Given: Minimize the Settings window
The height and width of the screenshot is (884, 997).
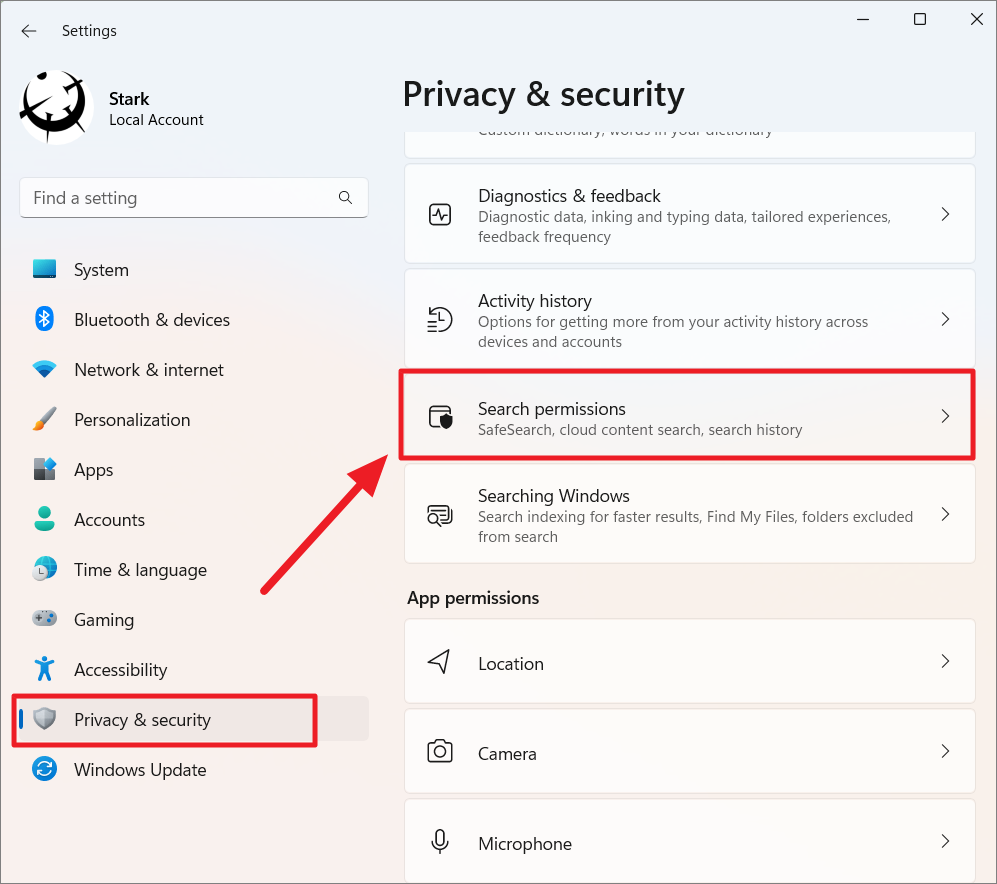Looking at the screenshot, I should pyautogui.click(x=863, y=19).
